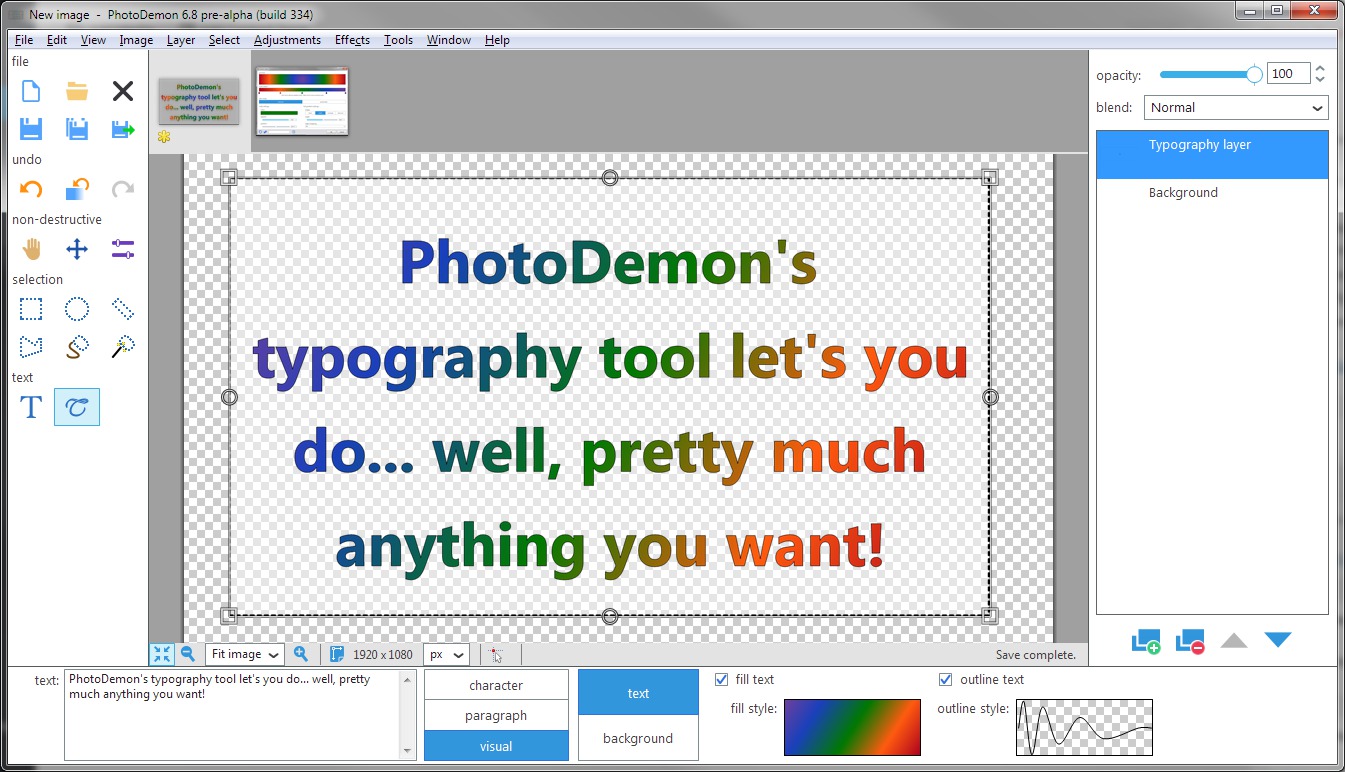1345x772 pixels.
Task: Select the move layer tool
Action: (x=77, y=249)
